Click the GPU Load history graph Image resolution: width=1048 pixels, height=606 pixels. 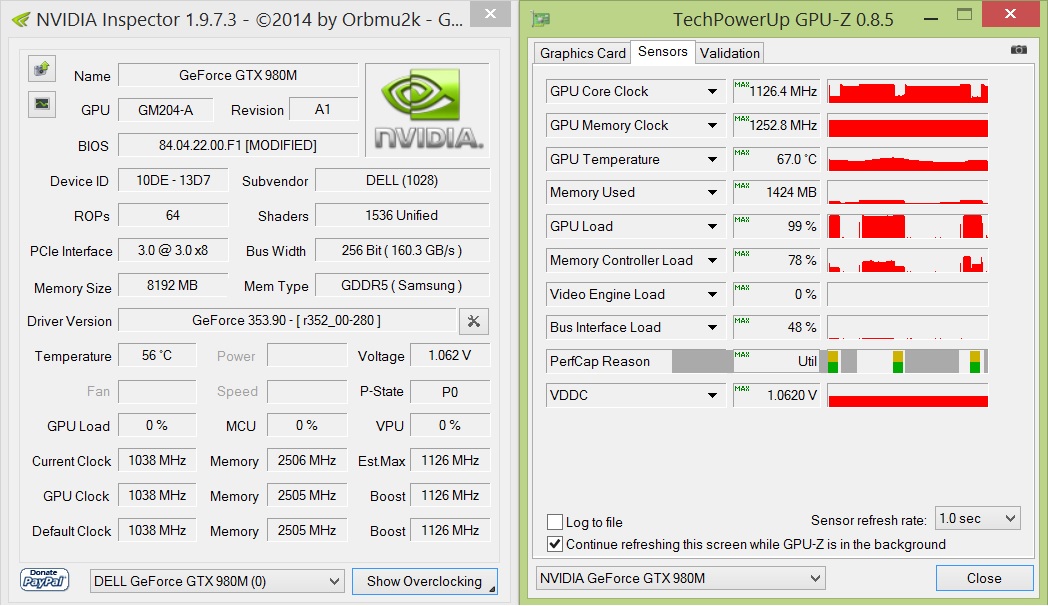click(x=908, y=226)
